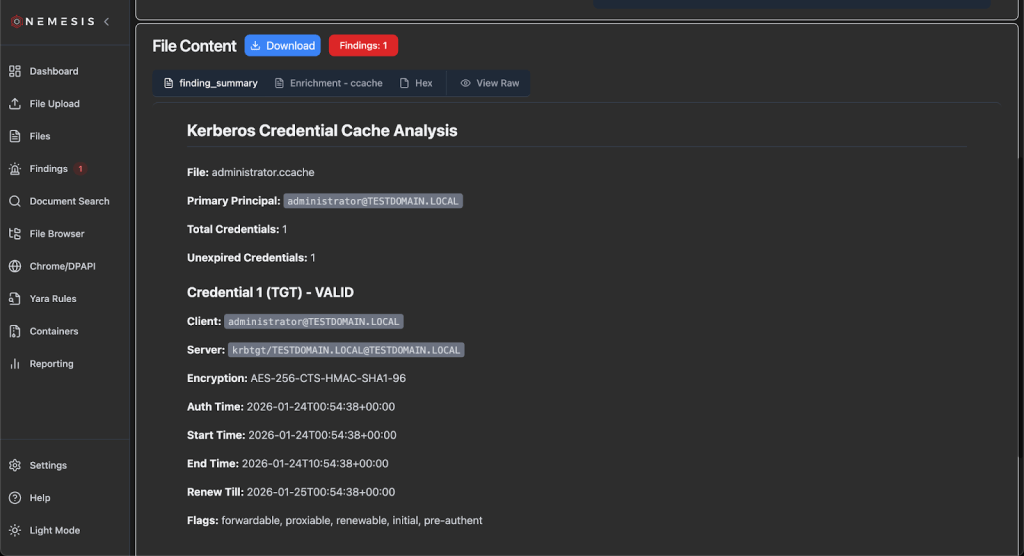This screenshot has height=556, width=1024.
Task: Click the Yara Rules icon
Action: [15, 299]
